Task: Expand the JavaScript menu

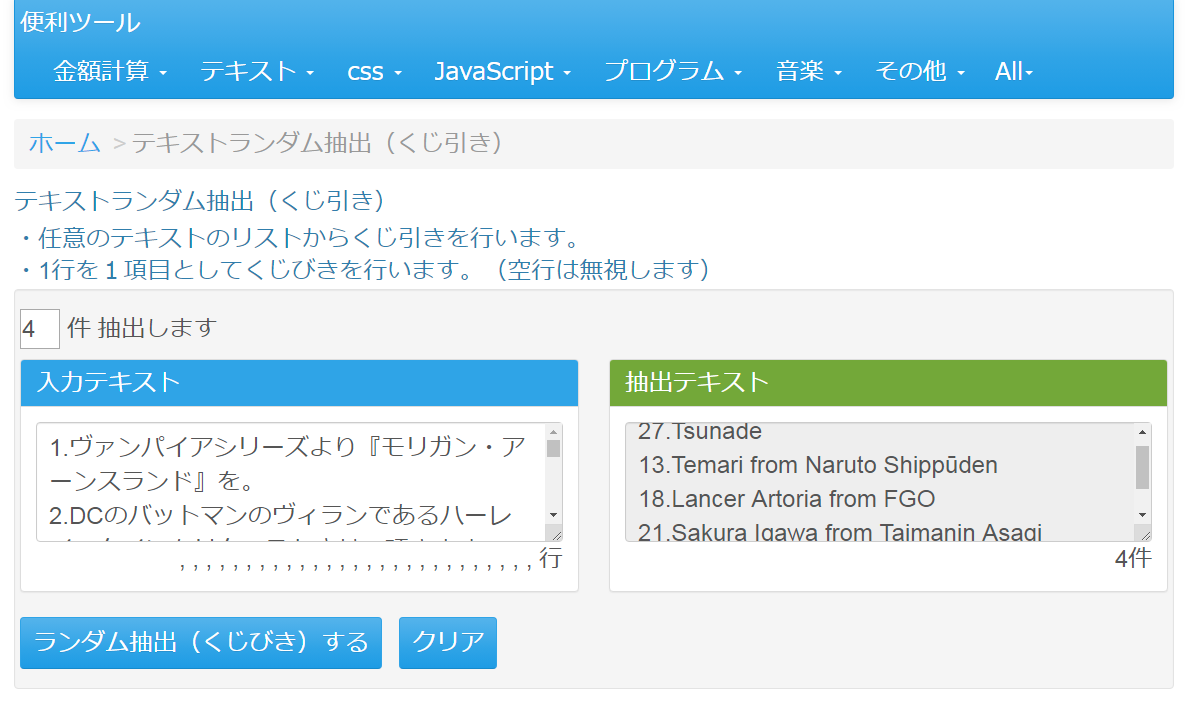Action: [502, 71]
